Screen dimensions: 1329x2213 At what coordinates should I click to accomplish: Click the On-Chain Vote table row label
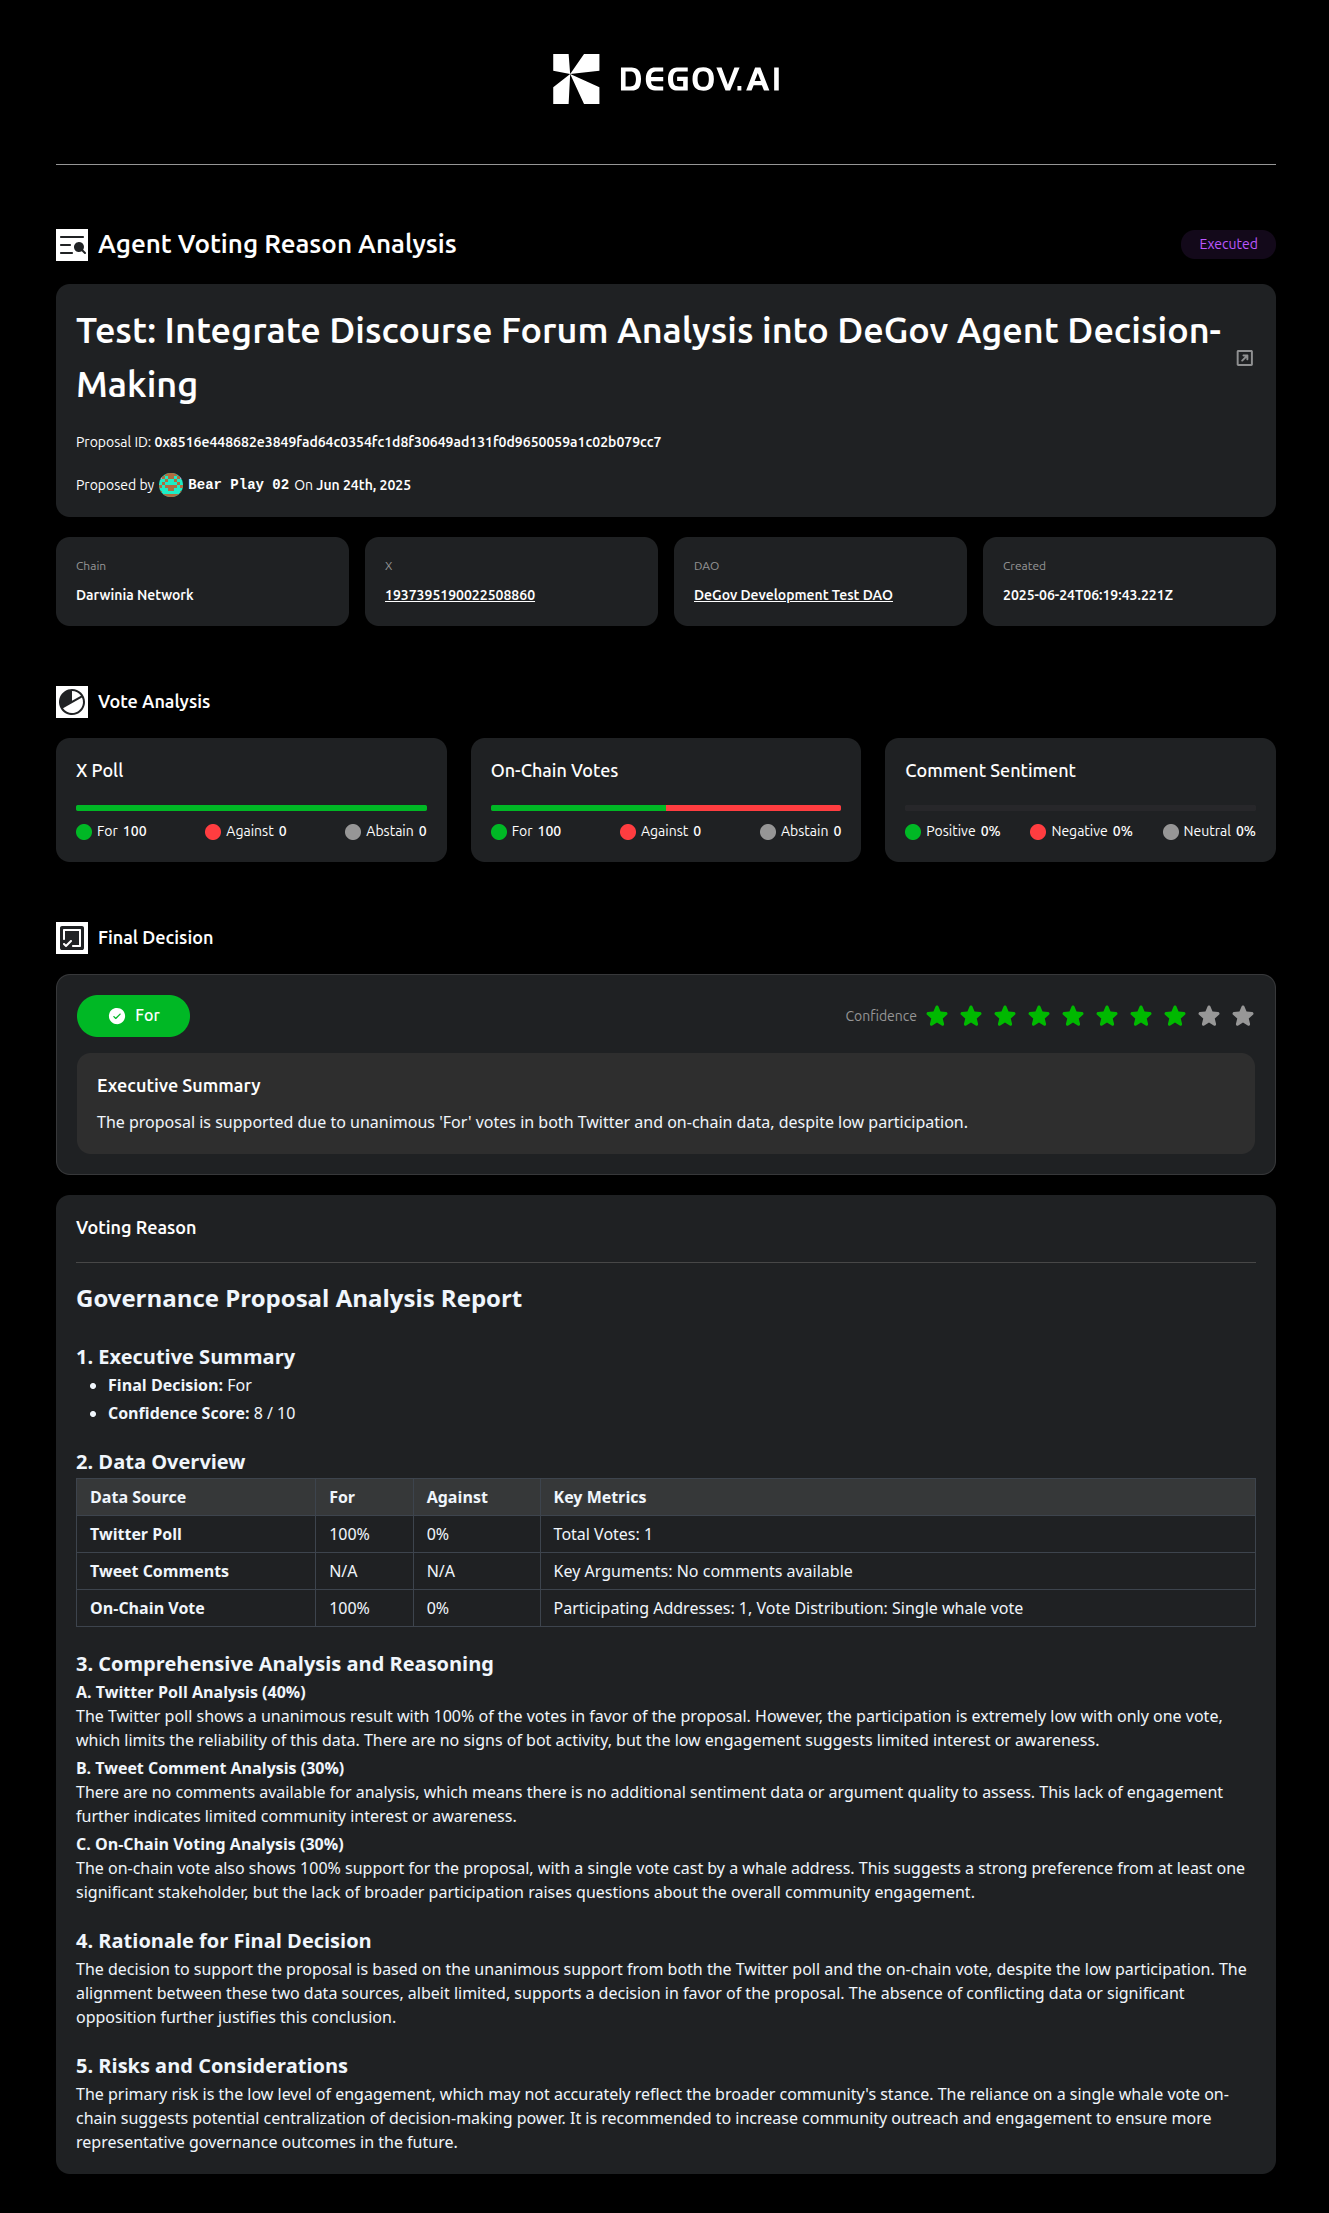[147, 1608]
